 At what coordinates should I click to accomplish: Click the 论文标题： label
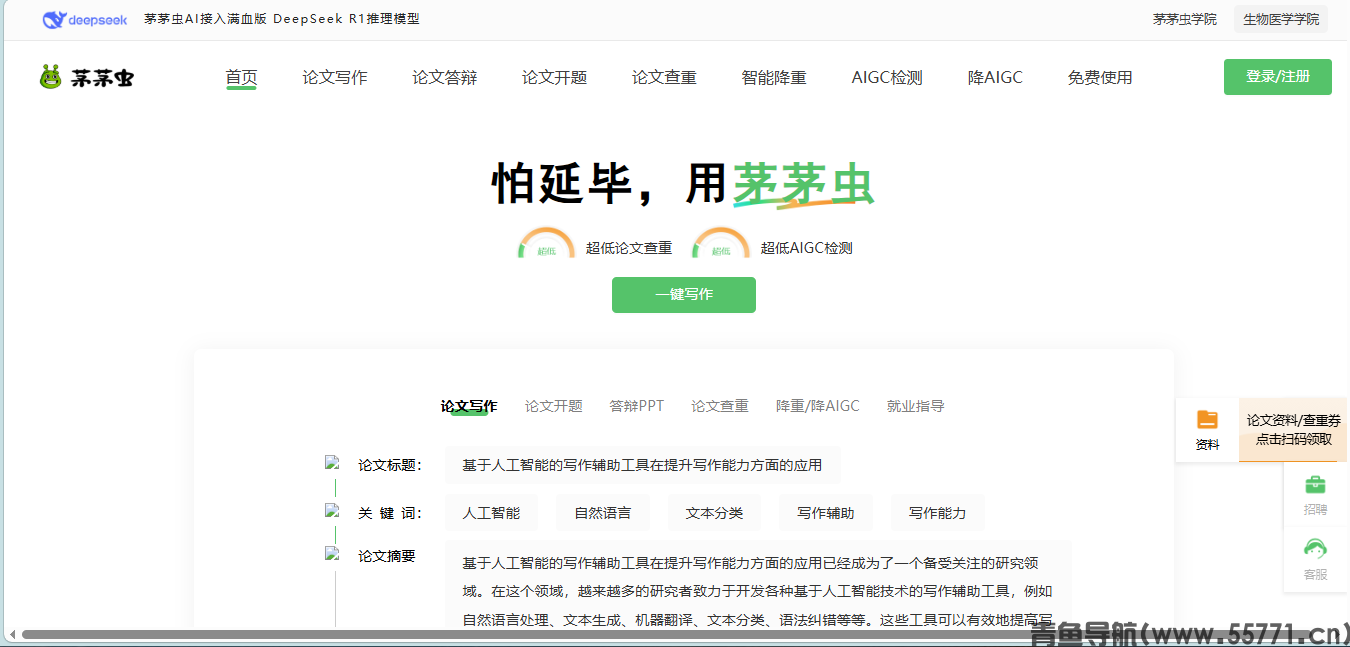coord(391,465)
